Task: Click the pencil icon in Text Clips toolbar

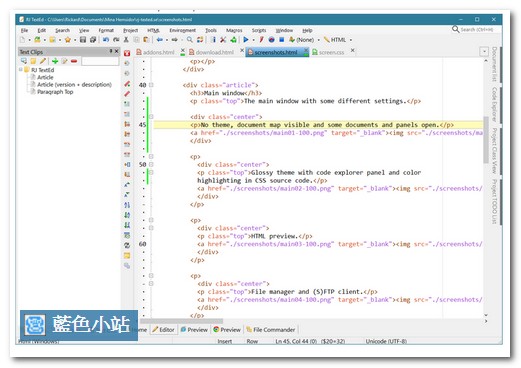Action: click(x=43, y=61)
